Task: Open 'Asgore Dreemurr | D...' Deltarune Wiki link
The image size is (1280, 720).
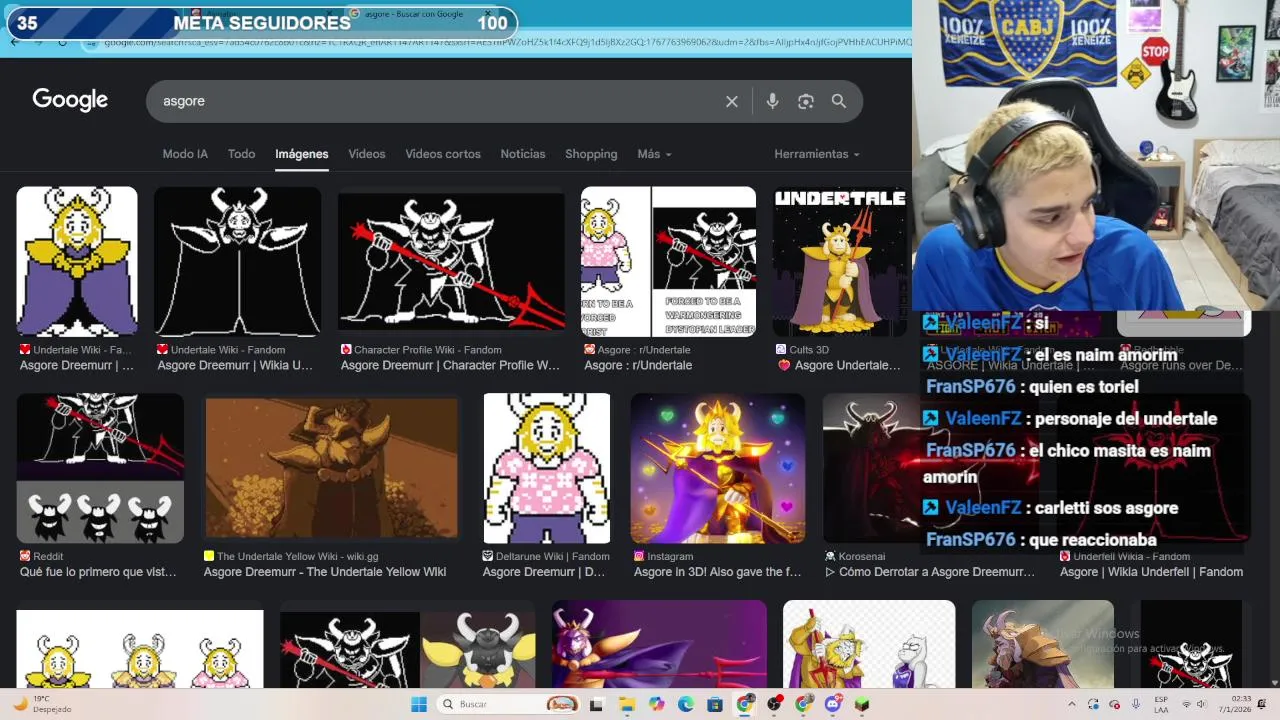Action: coord(544,572)
